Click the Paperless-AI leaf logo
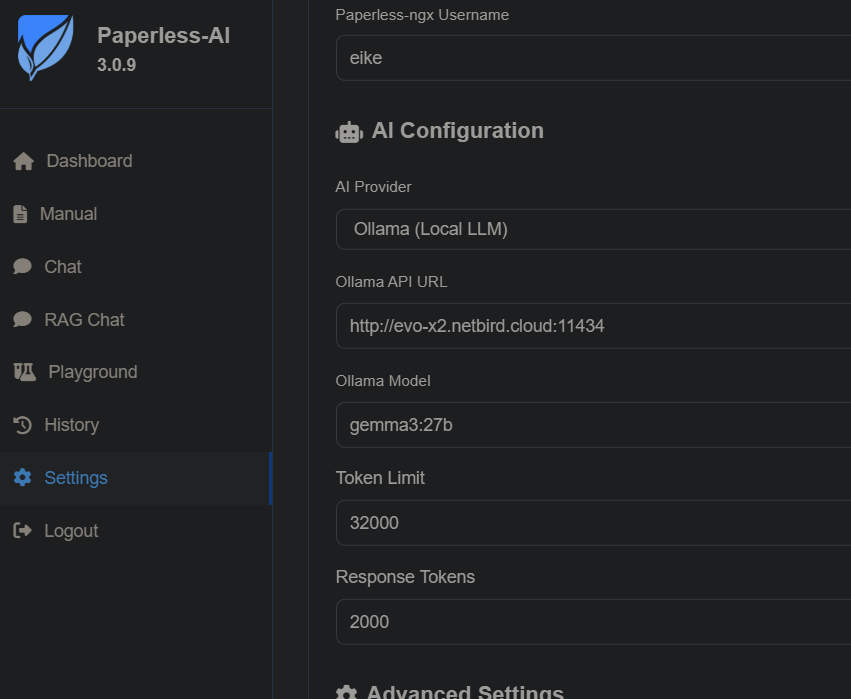The image size is (851, 699). 45,47
